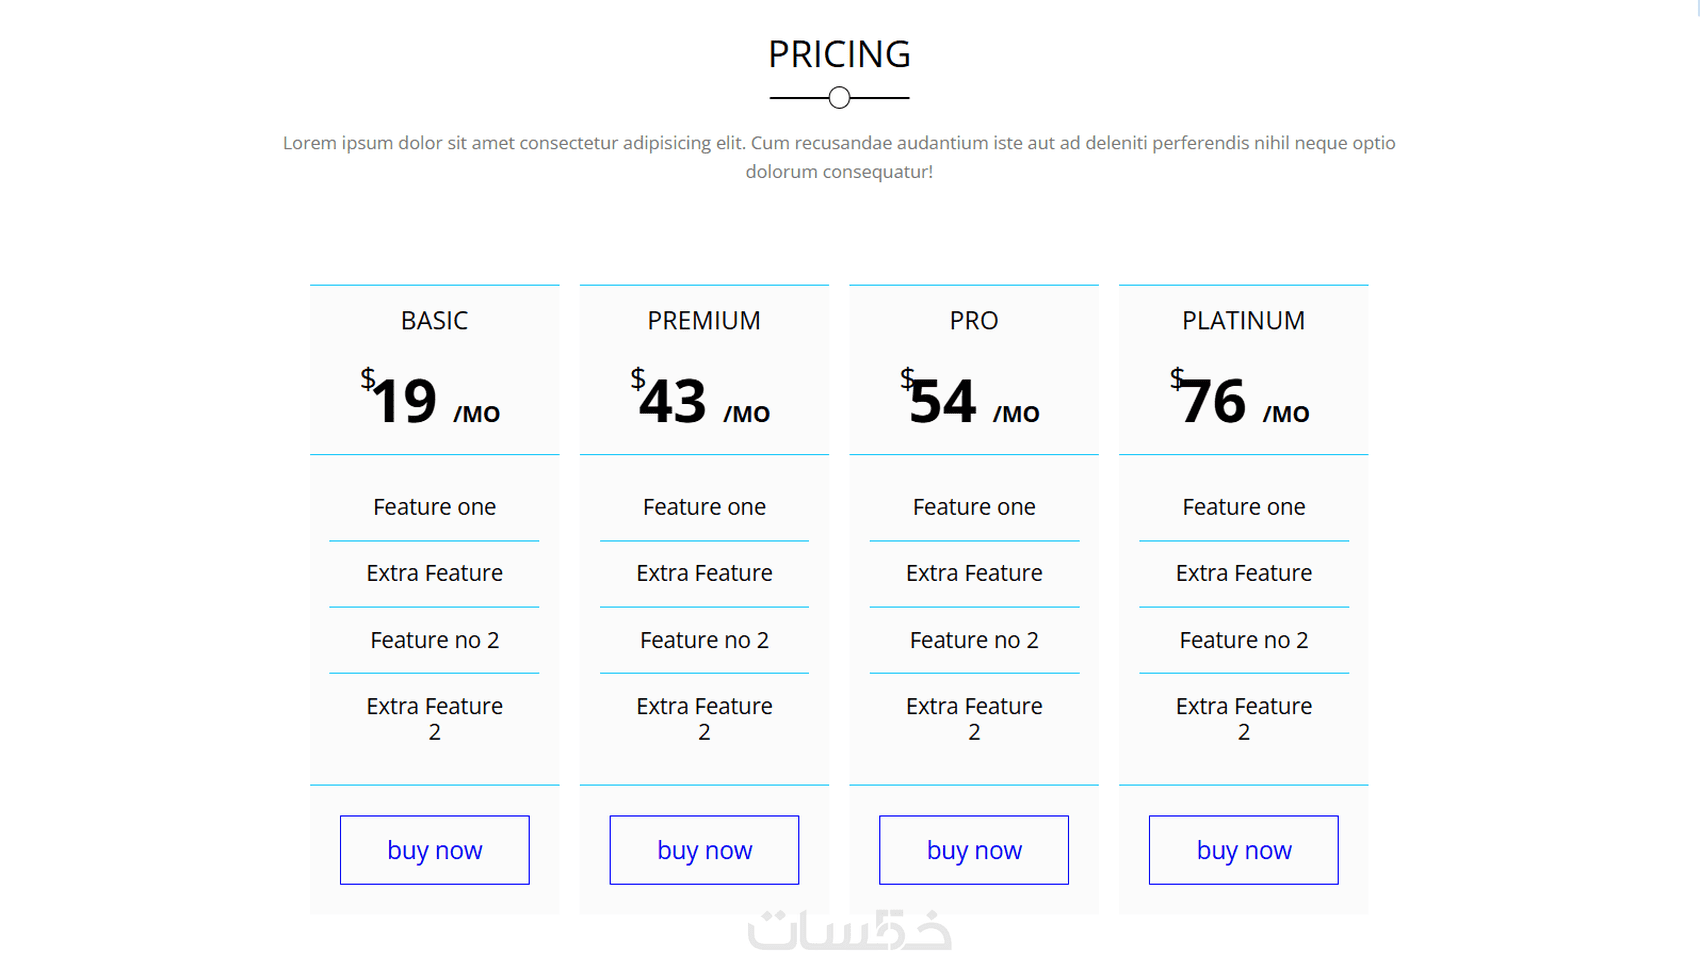Click Feature one in the Basic plan
The image size is (1700, 970).
434,507
